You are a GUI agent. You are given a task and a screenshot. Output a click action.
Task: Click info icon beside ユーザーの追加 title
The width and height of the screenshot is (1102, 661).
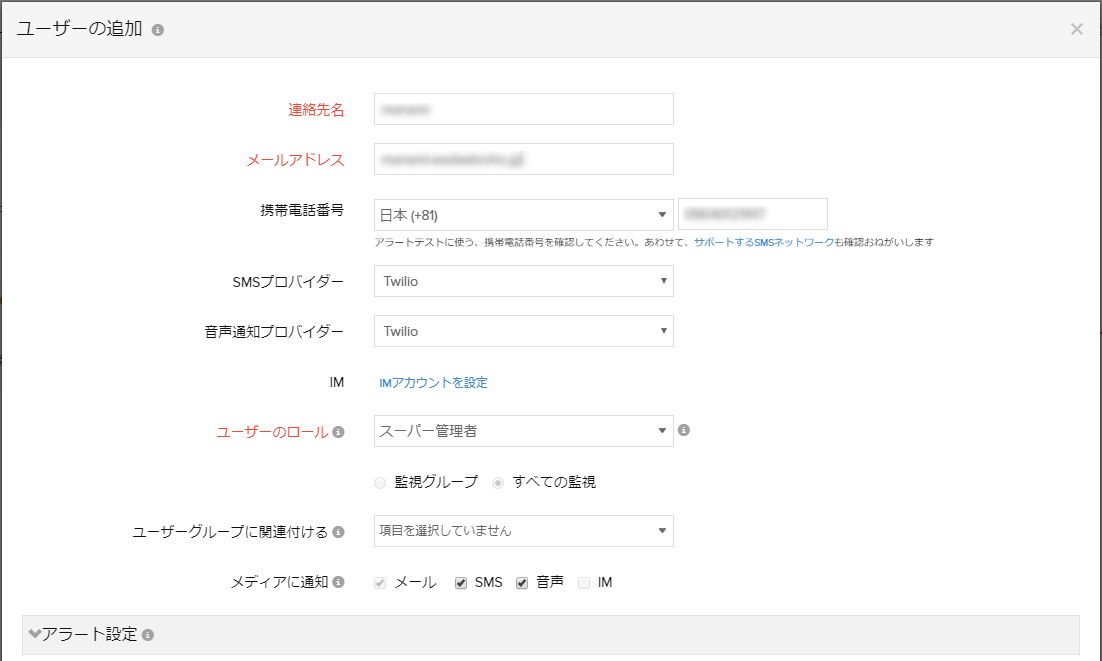(x=158, y=30)
